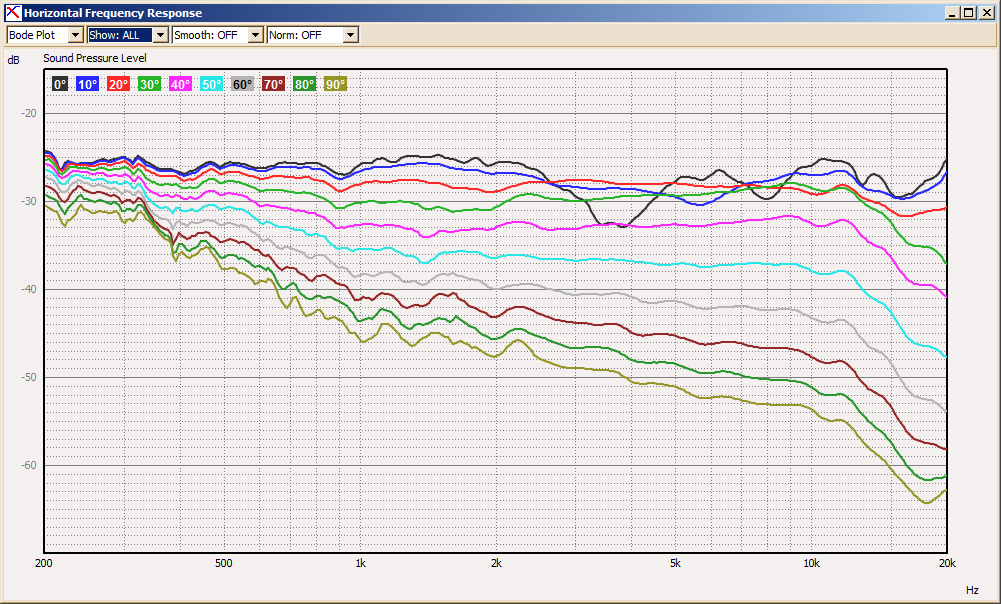
Task: Click the Sound Pressure Level title
Action: point(94,58)
